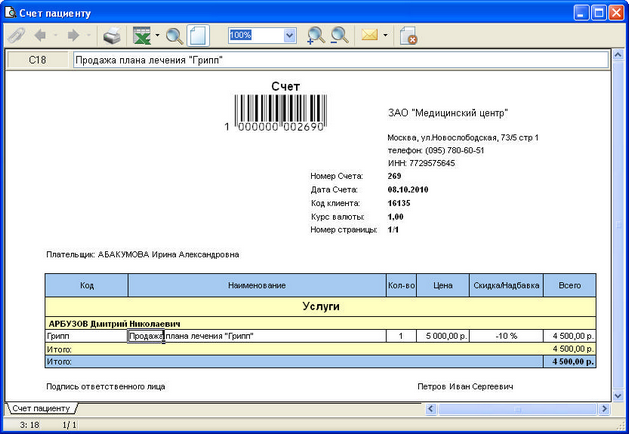Select the '-10 %' discount cell
This screenshot has width=629, height=434.
[x=506, y=336]
